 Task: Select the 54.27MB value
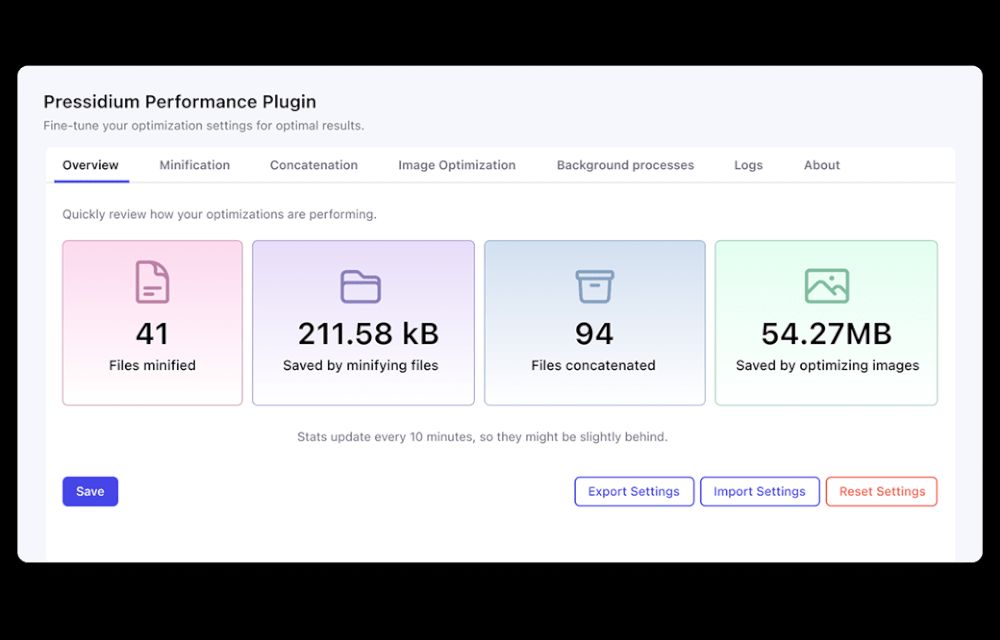[x=826, y=334]
